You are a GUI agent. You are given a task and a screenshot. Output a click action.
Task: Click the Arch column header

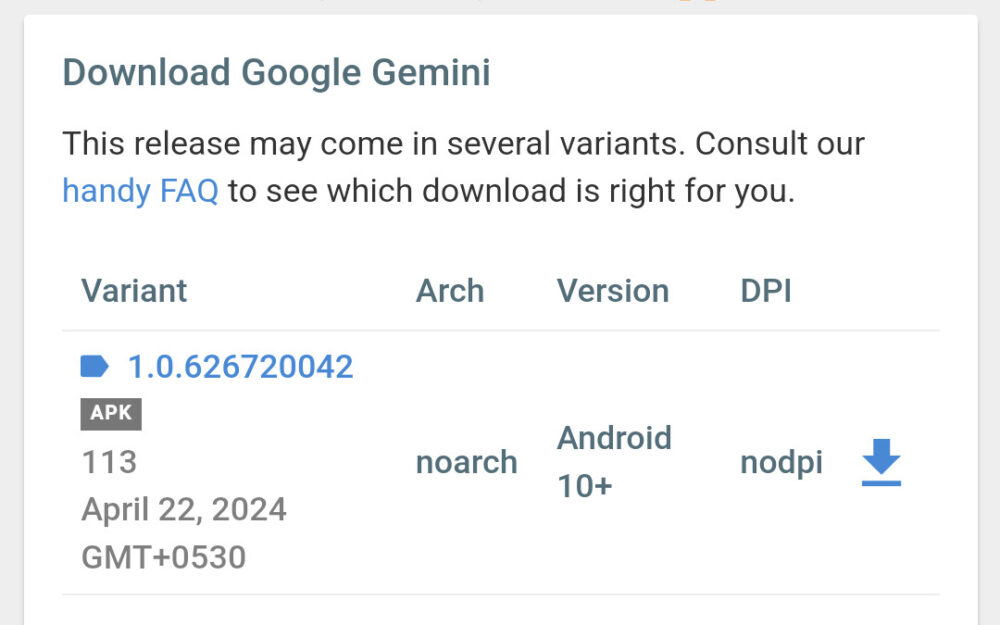(x=450, y=291)
